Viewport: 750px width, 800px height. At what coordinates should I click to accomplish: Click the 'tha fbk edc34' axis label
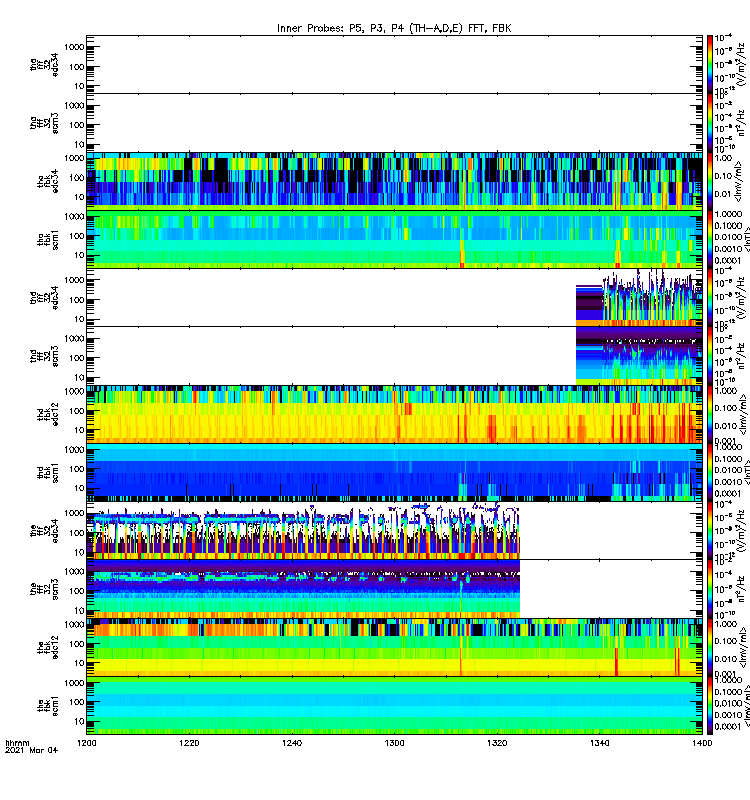pyautogui.click(x=47, y=182)
